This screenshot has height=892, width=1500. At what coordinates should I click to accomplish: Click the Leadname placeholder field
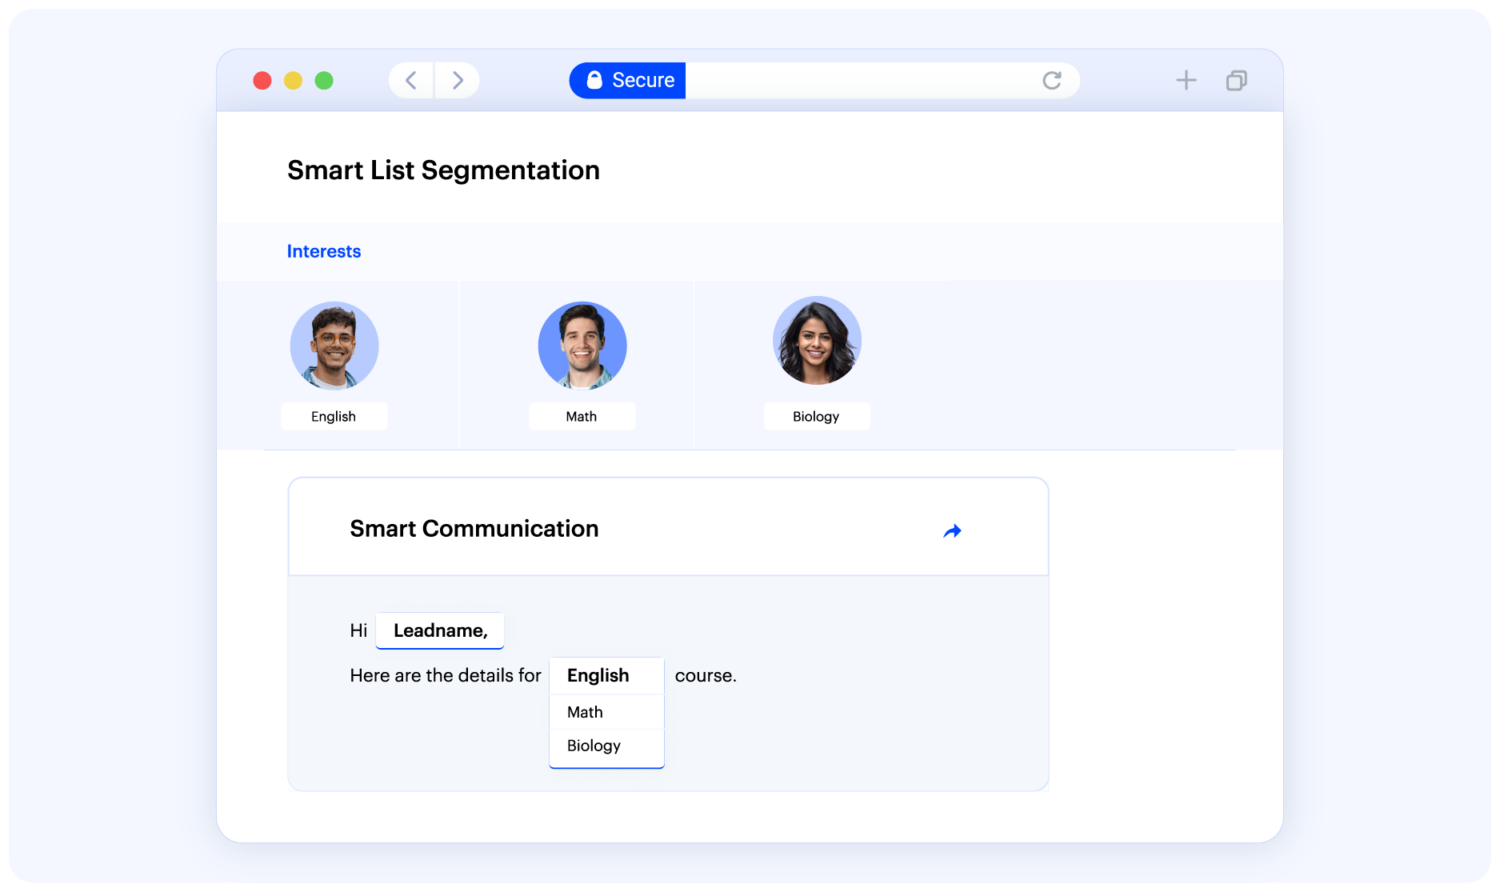[x=440, y=631]
